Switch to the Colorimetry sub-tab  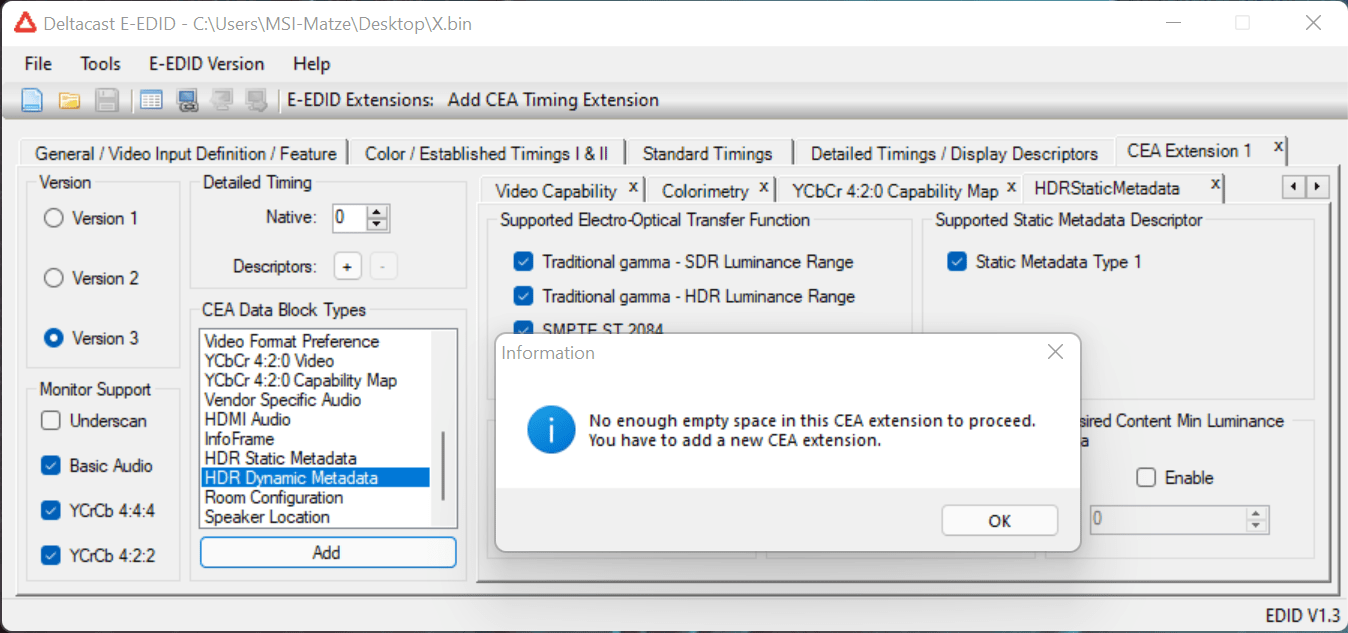705,191
